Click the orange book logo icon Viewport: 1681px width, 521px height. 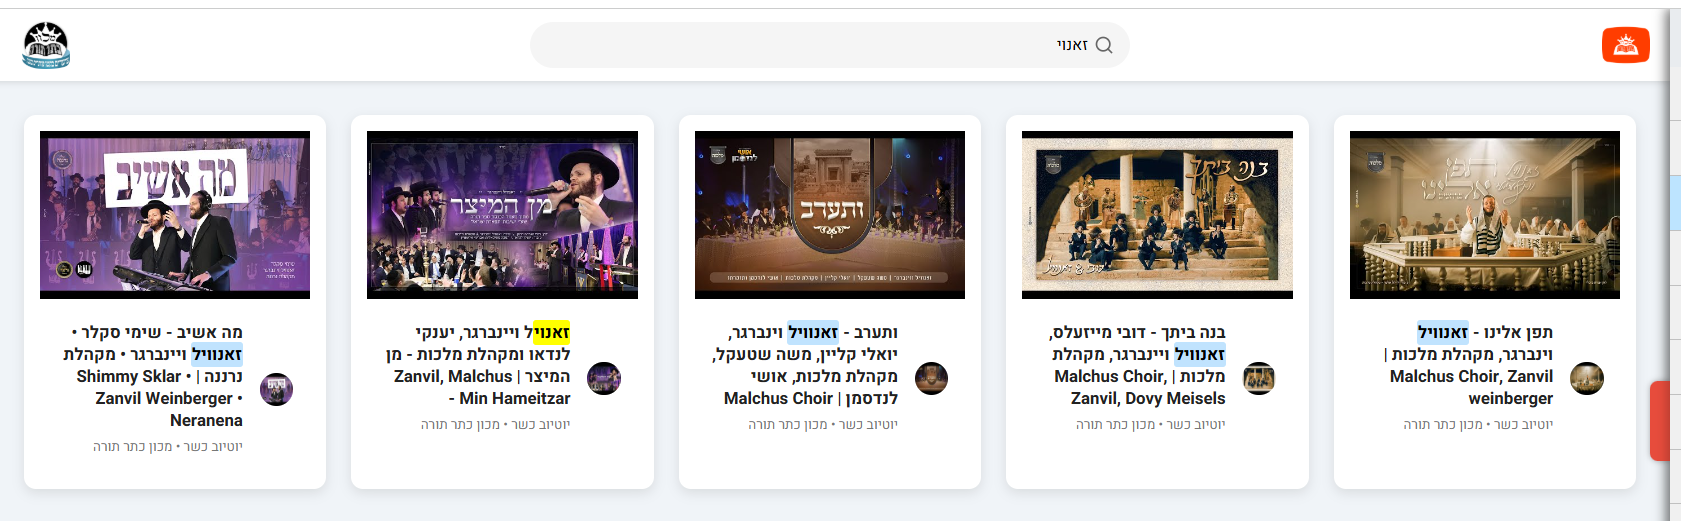pyautogui.click(x=1625, y=45)
